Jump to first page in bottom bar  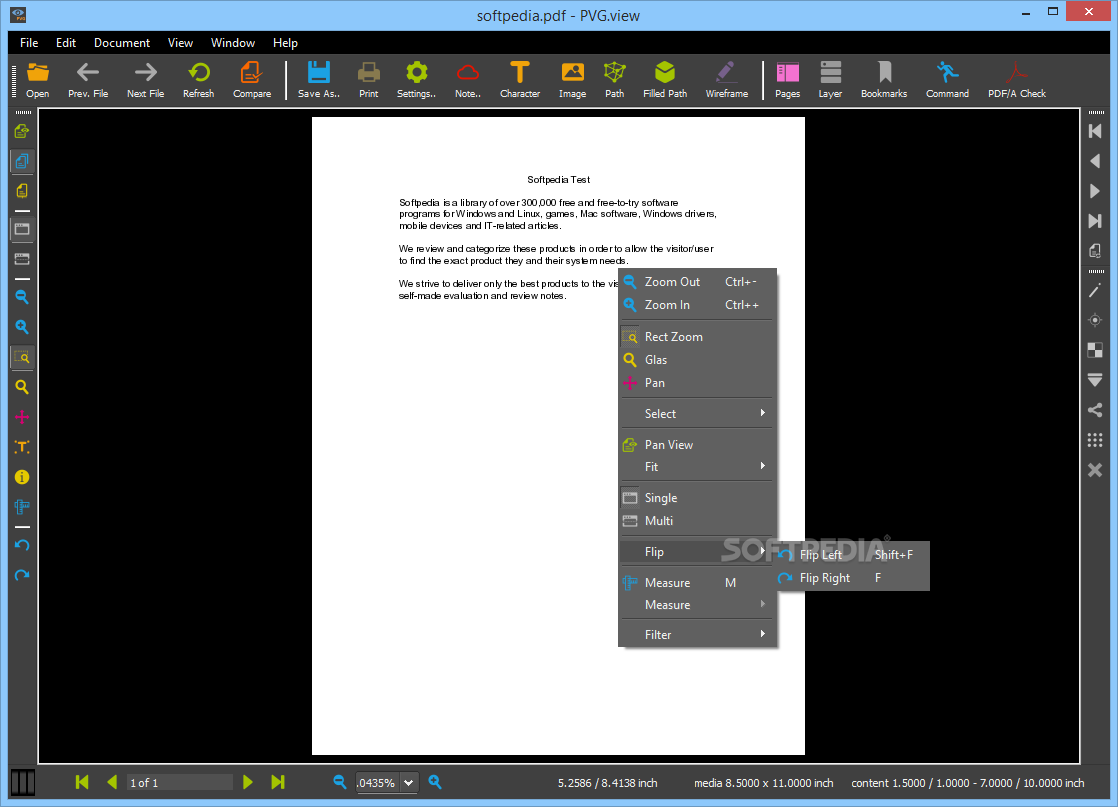point(82,782)
